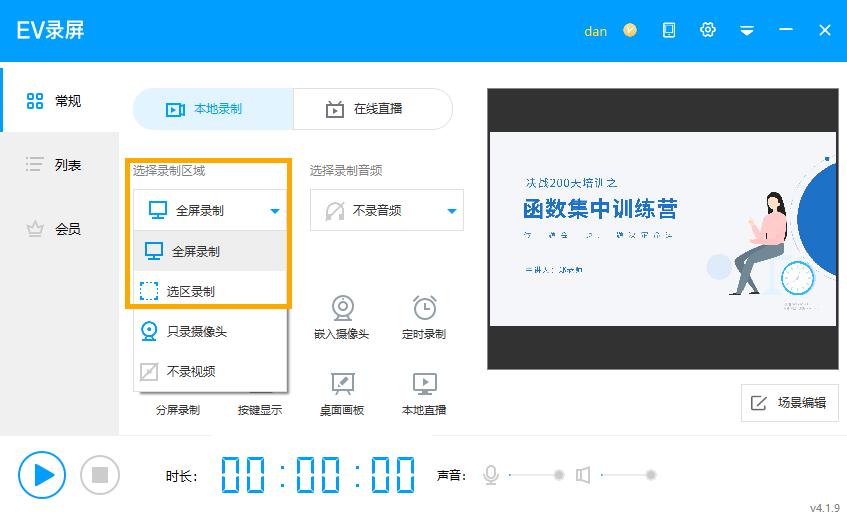Minimize the EV录屏 window
This screenshot has height=512, width=847.
coord(786,29)
